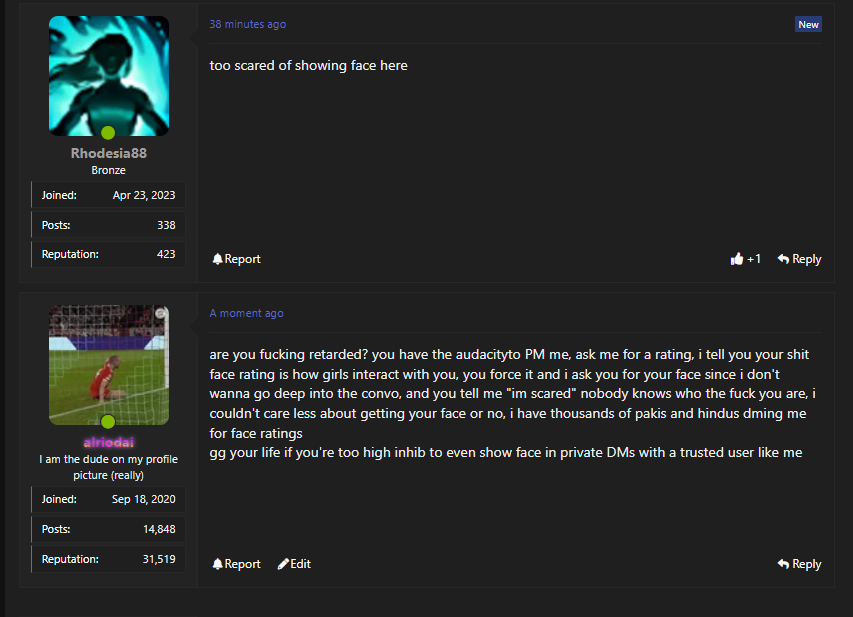Click the bell icon on Rhodesia88's Report link

click(218, 259)
